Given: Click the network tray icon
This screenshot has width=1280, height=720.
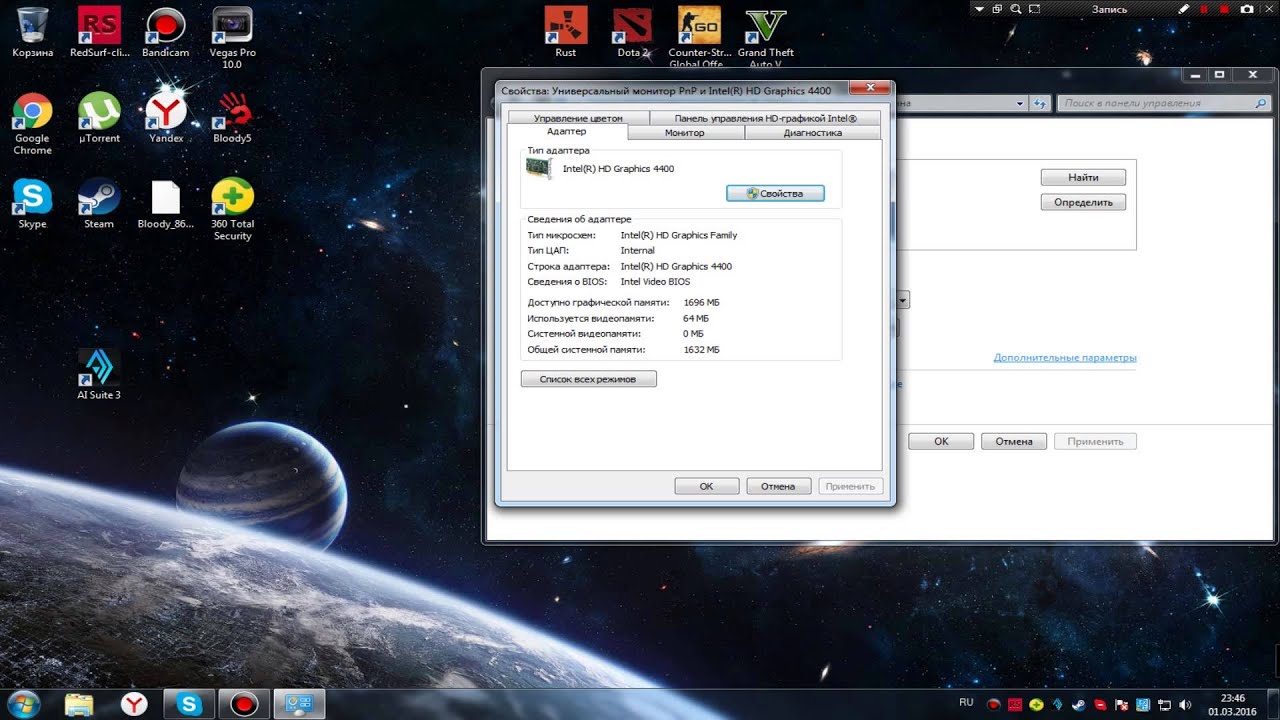Looking at the screenshot, I should [1167, 704].
